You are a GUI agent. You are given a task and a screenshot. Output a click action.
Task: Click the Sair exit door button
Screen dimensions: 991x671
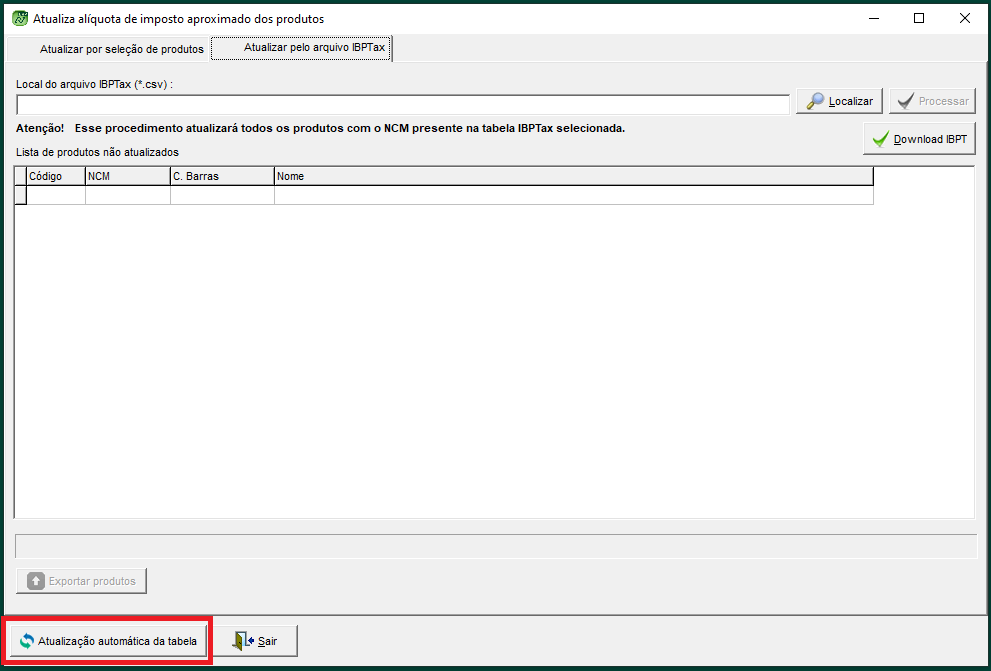(257, 641)
